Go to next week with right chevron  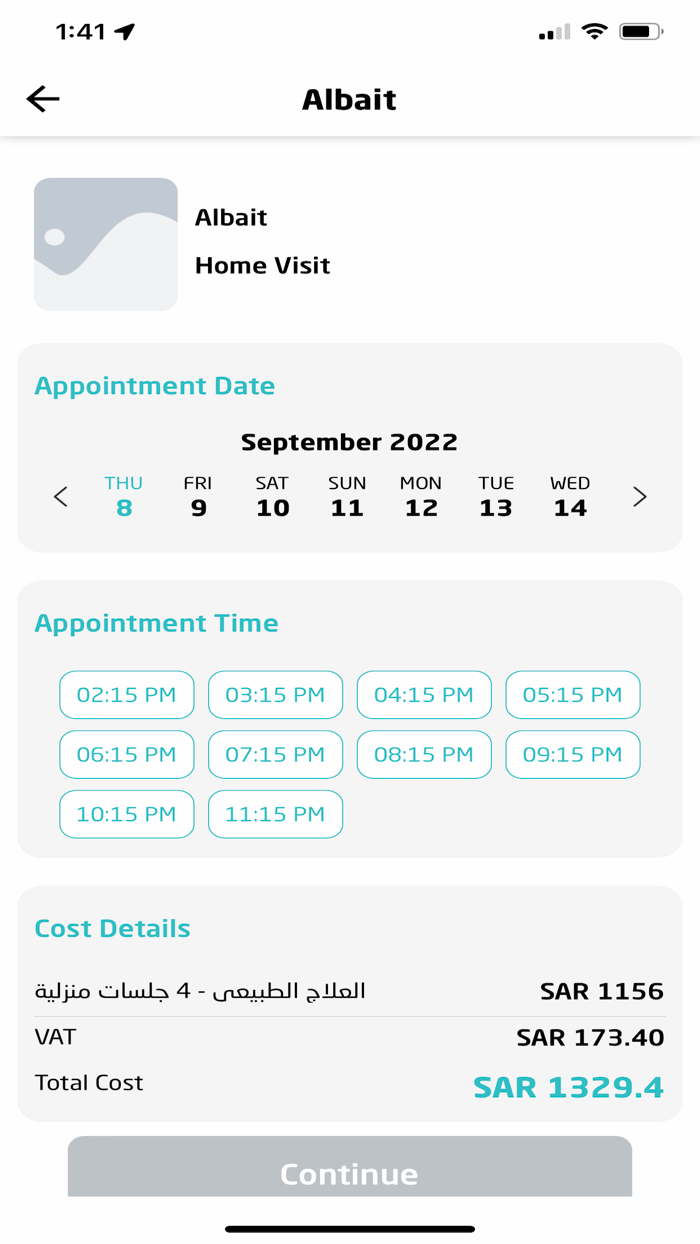pyautogui.click(x=639, y=497)
